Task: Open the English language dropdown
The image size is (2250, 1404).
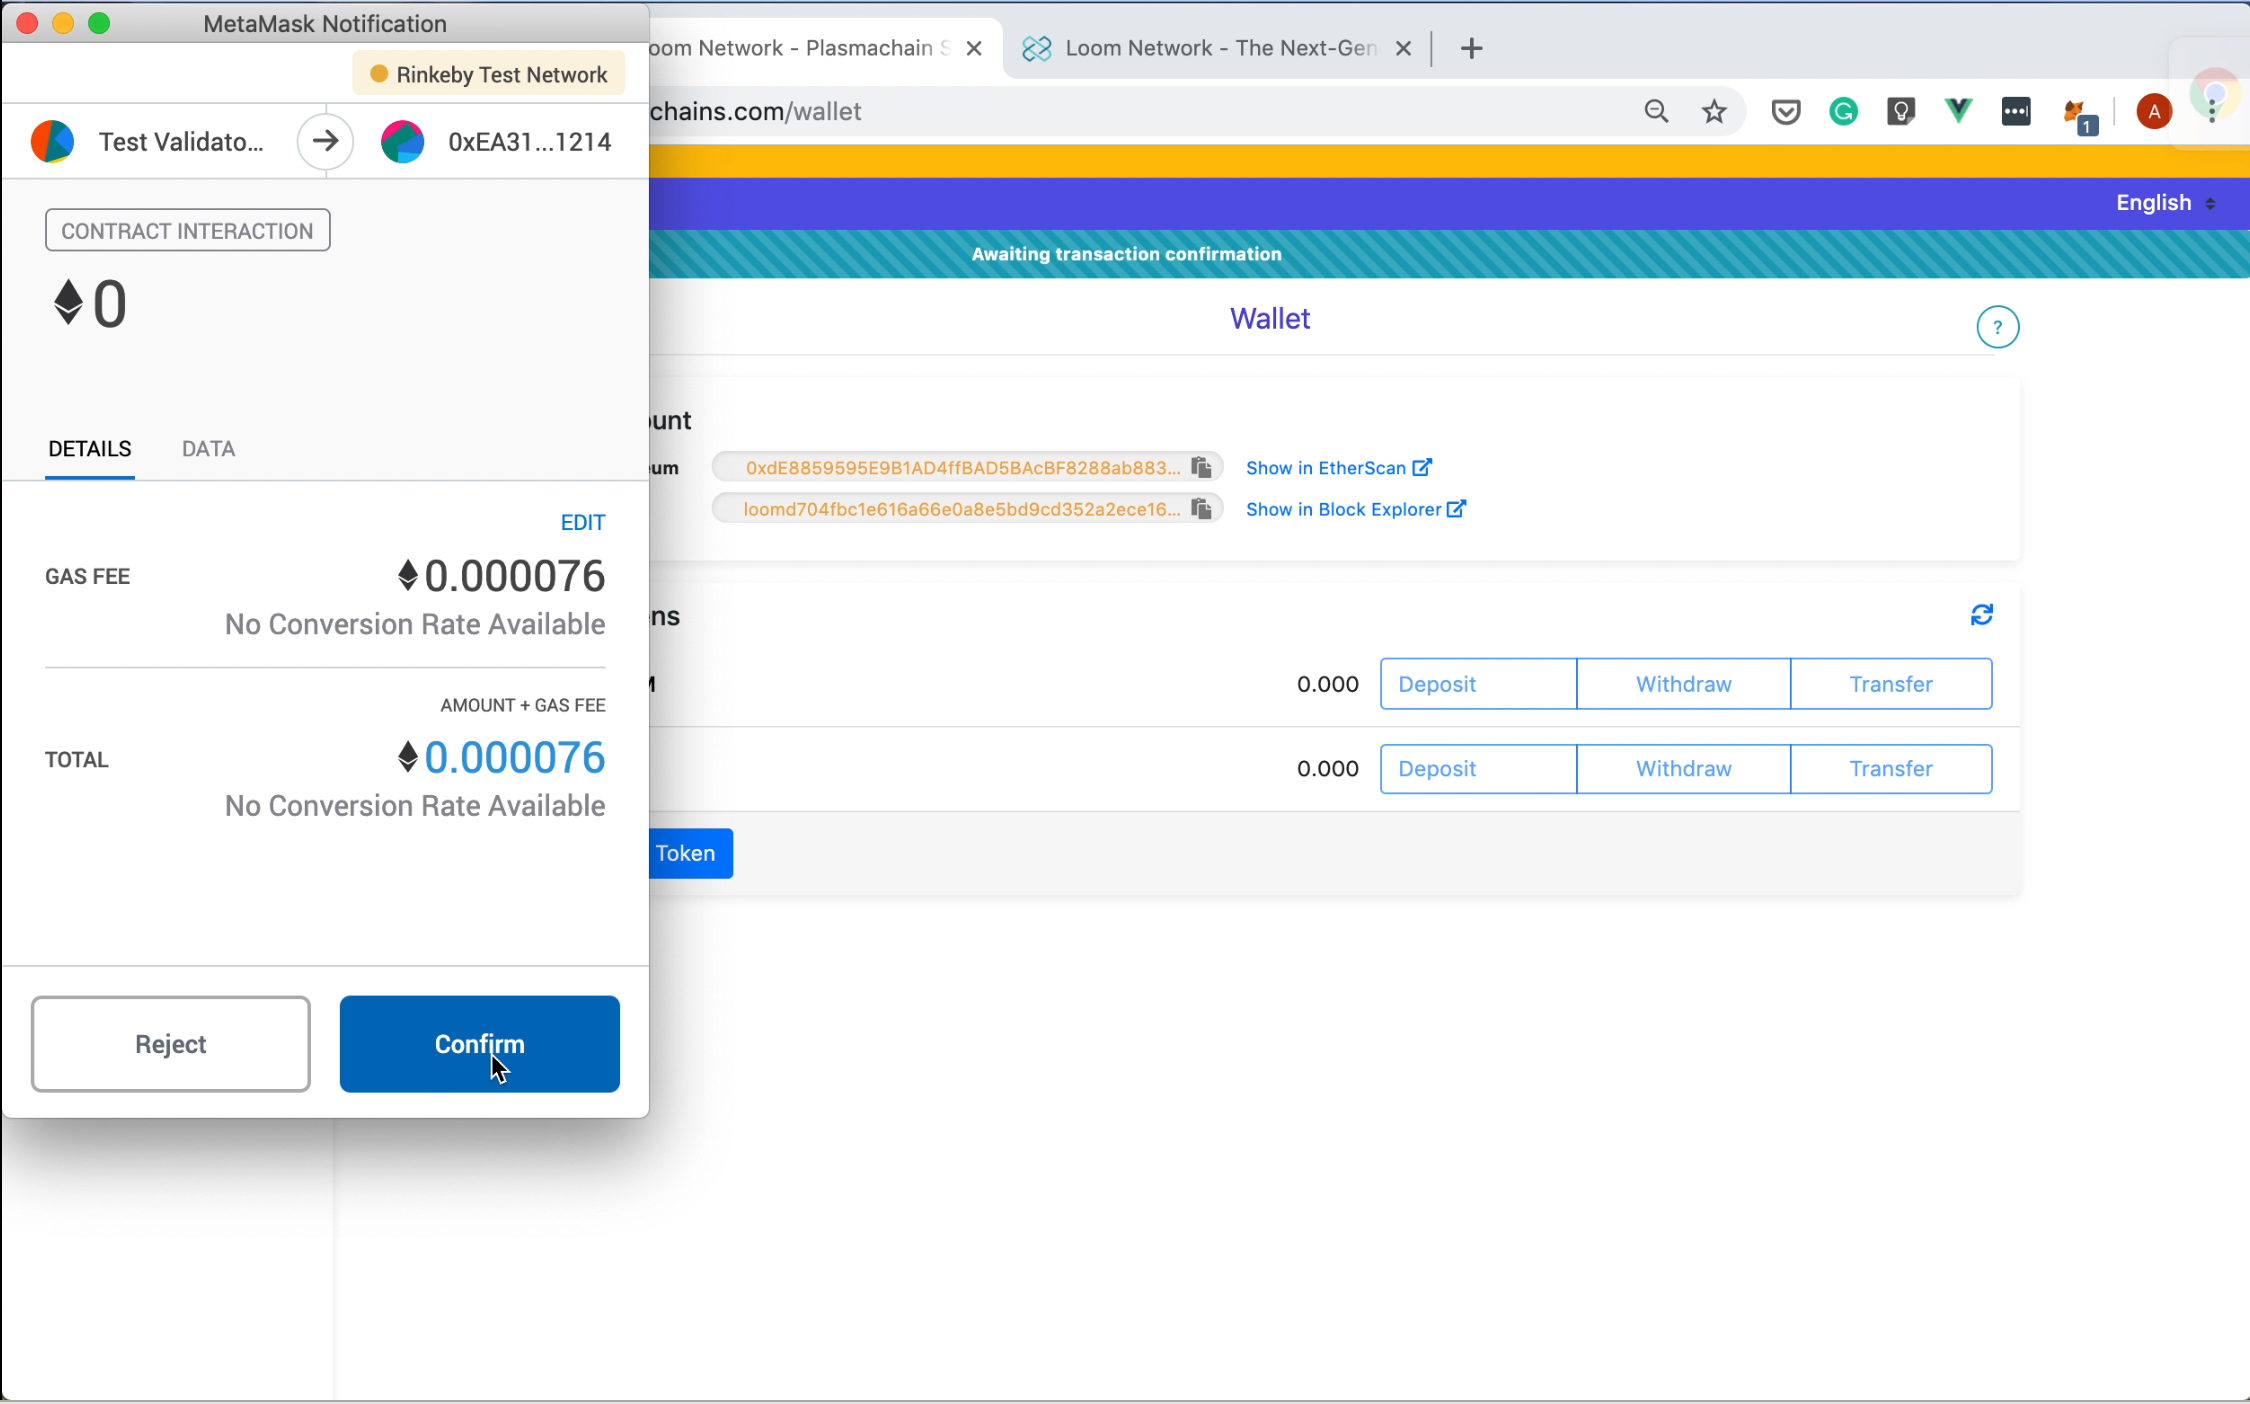Action: (2165, 203)
